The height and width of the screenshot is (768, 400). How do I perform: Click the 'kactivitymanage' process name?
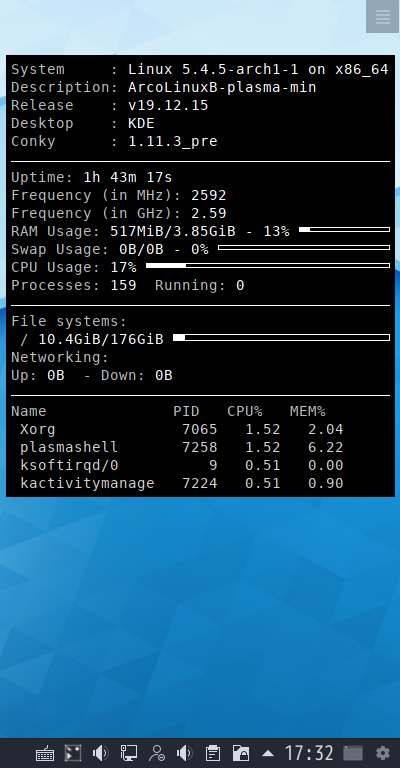[87, 483]
